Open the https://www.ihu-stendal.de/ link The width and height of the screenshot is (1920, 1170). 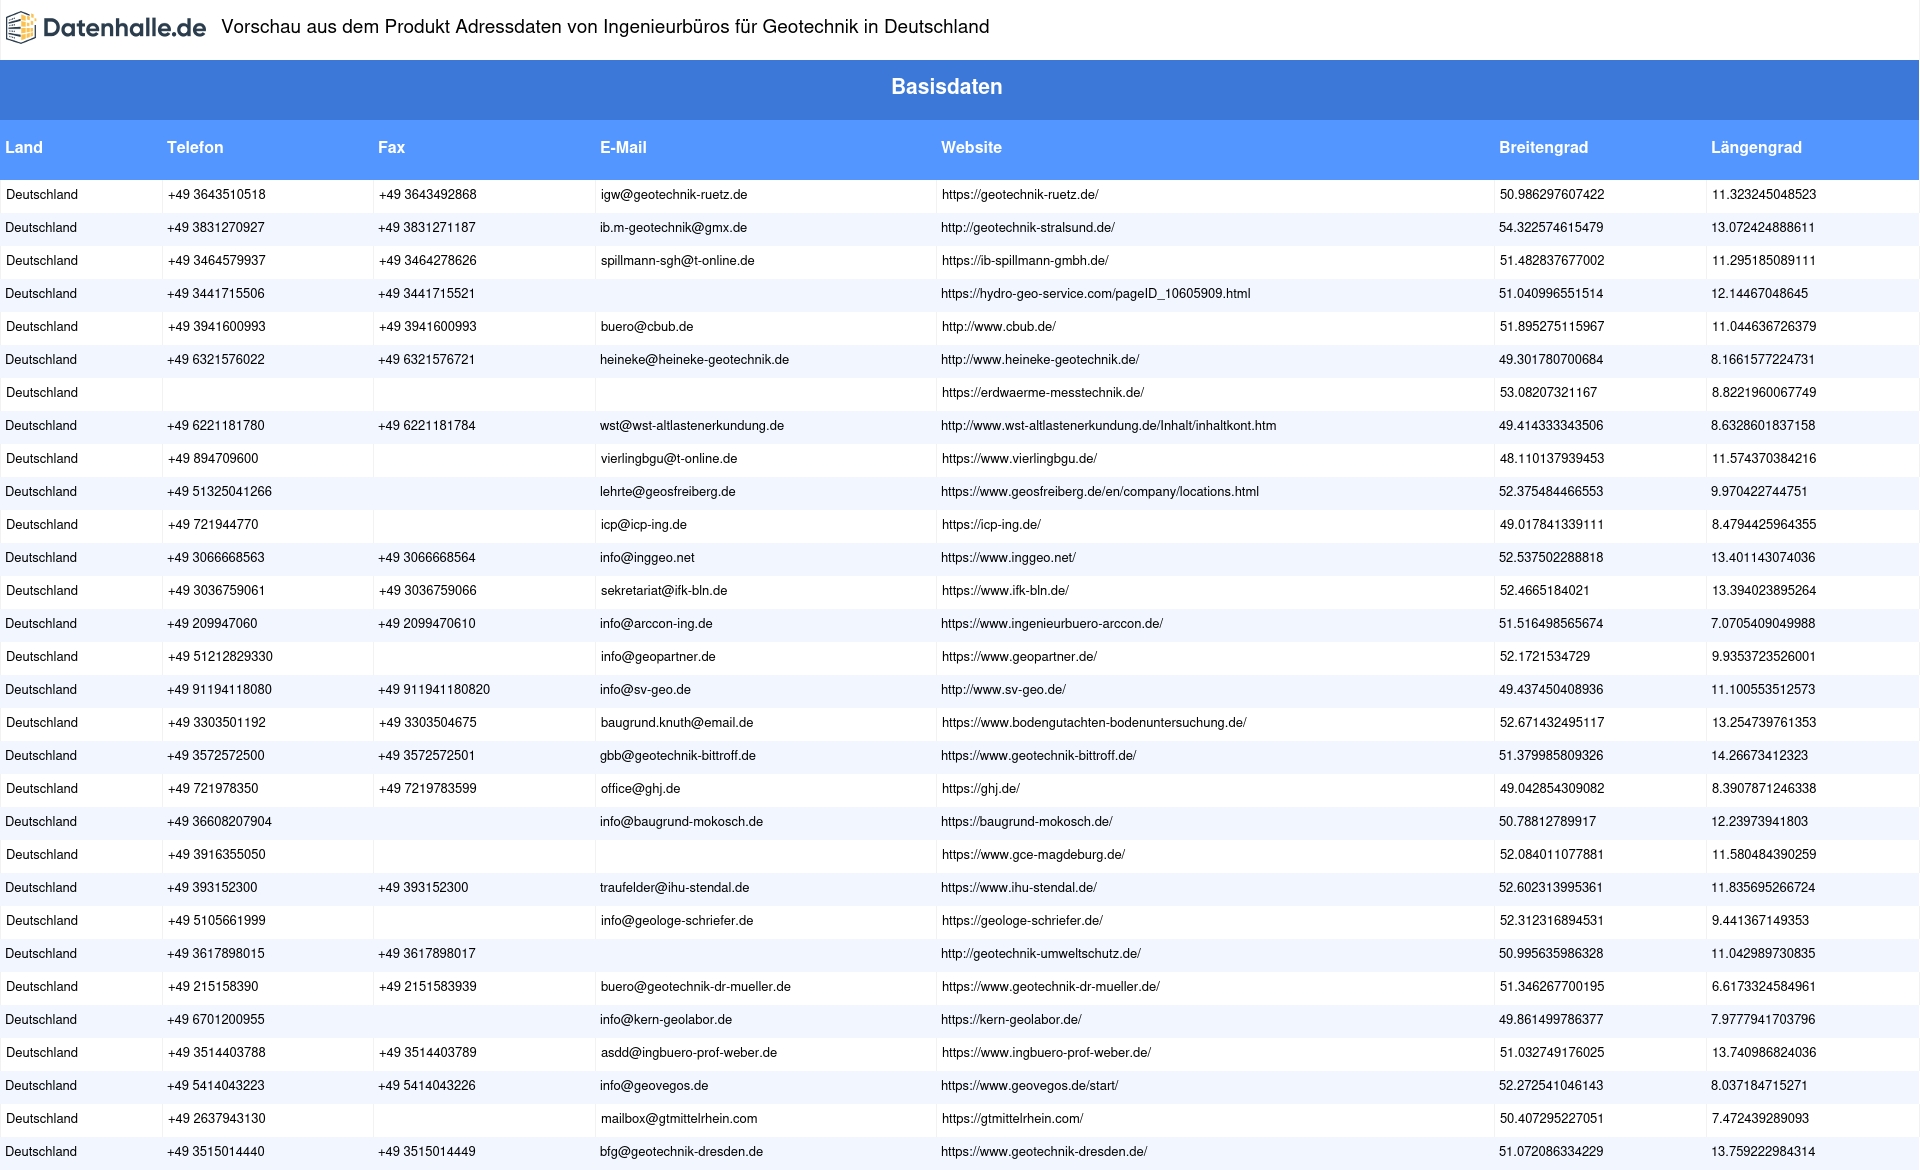[x=1019, y=888]
